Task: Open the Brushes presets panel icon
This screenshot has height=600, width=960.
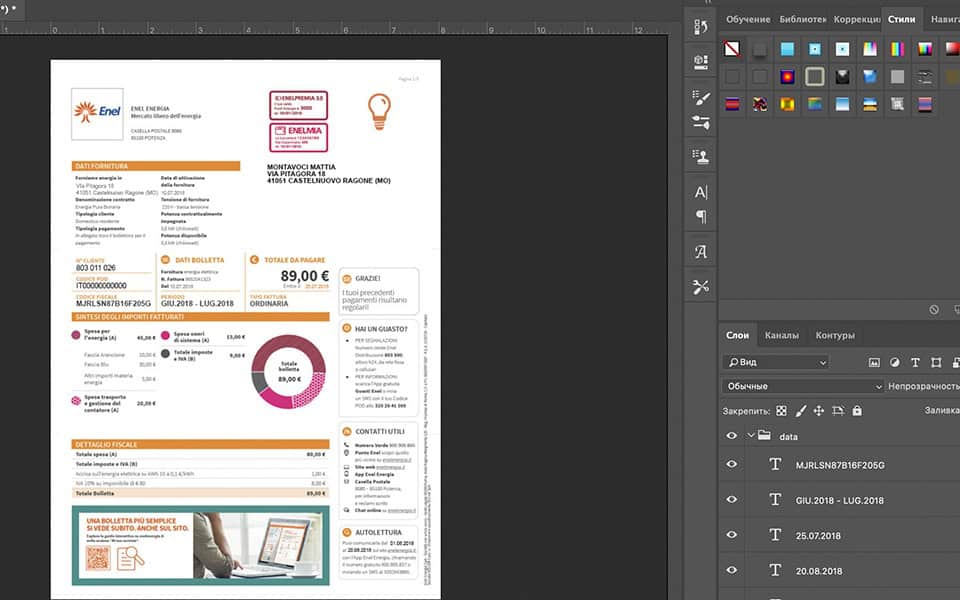Action: [701, 122]
